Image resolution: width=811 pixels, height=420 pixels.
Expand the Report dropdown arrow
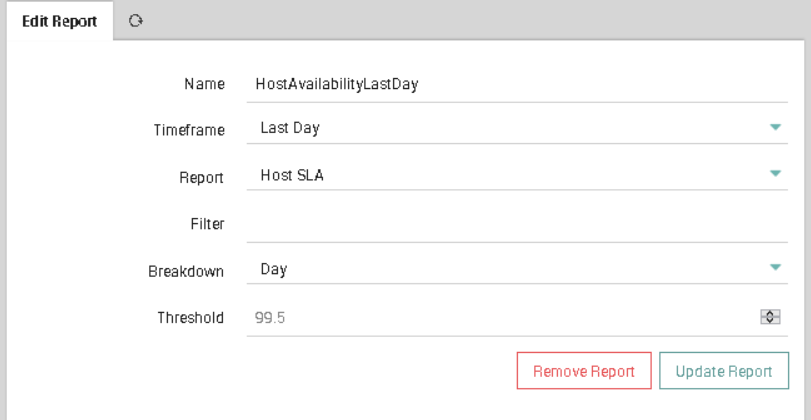pyautogui.click(x=775, y=174)
